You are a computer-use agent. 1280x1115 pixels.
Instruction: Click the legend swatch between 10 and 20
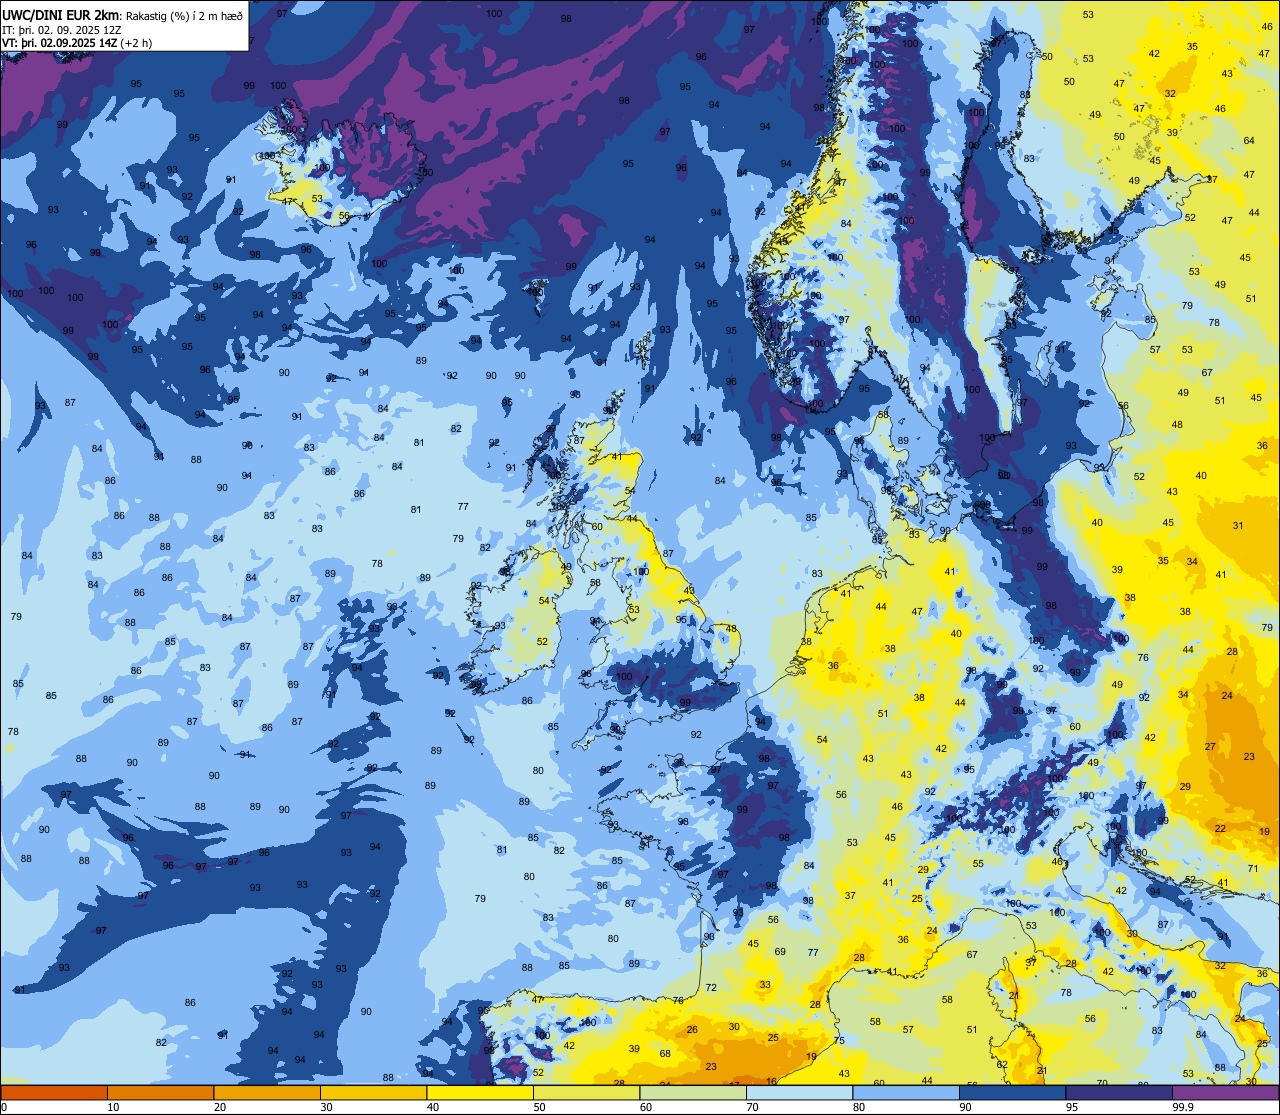[160, 1092]
